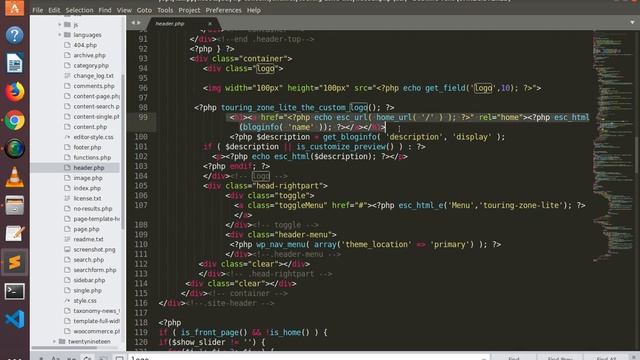Expand the twentynineteen folder arrow
640x360 pixels.
click(x=54, y=341)
